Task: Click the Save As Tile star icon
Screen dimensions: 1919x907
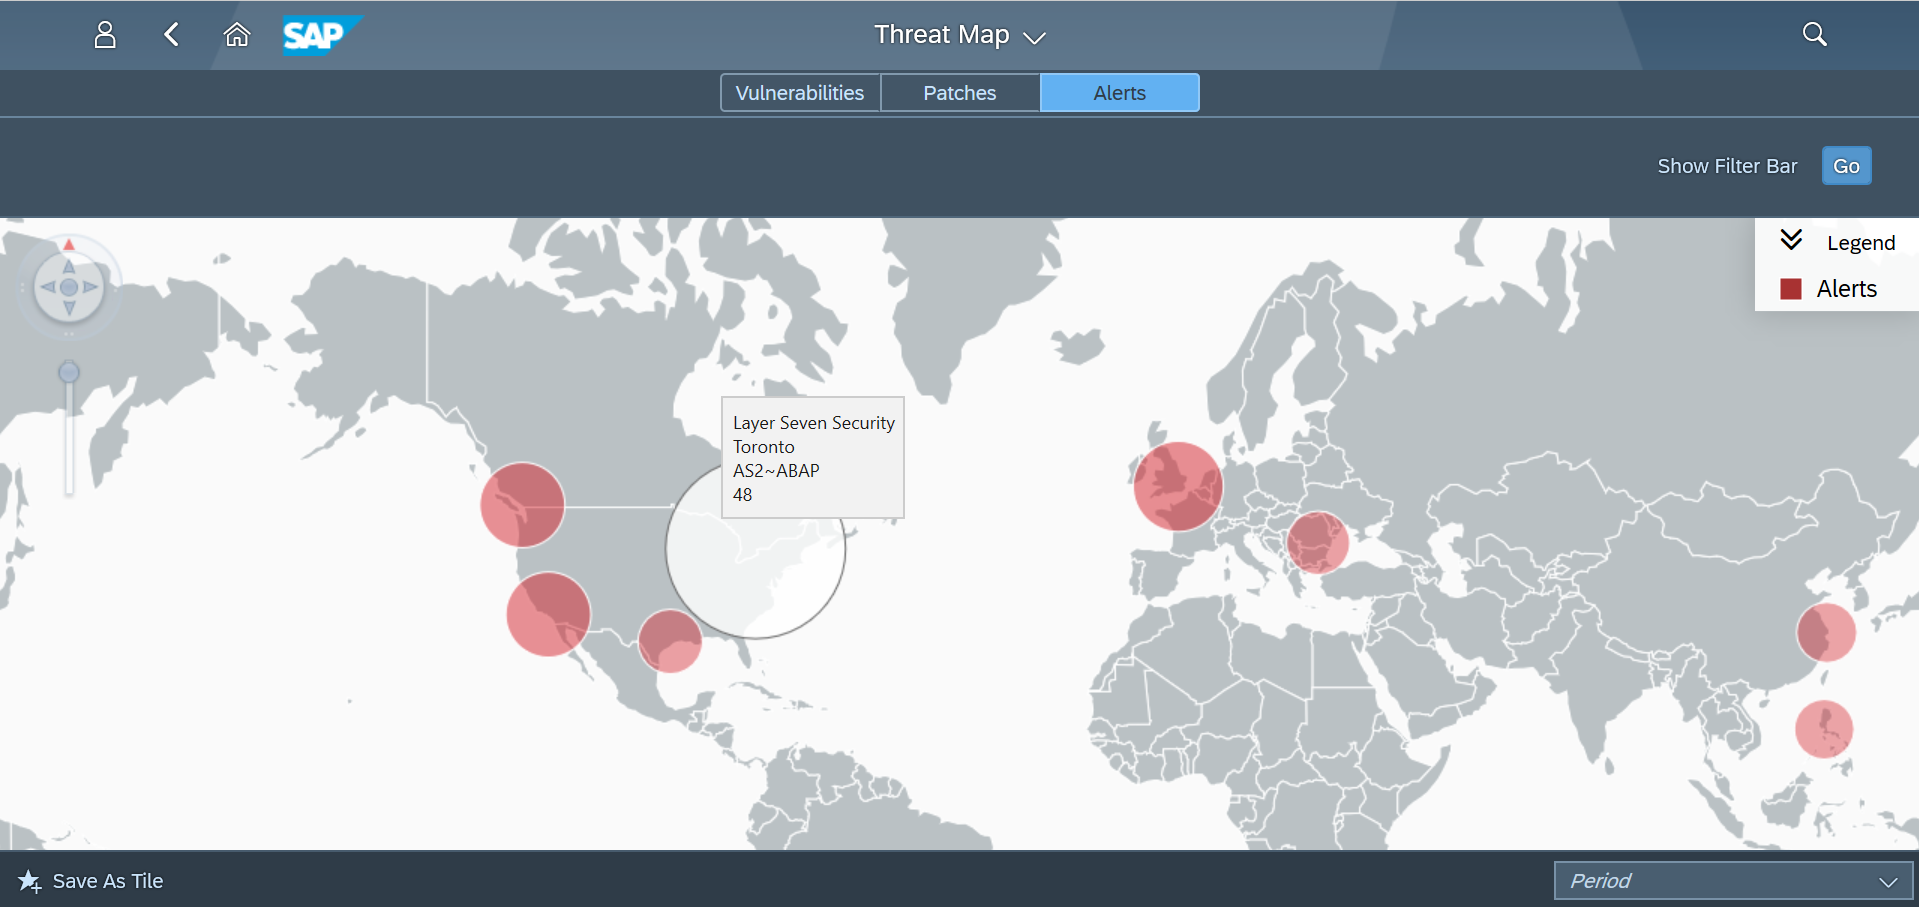Action: [29, 881]
